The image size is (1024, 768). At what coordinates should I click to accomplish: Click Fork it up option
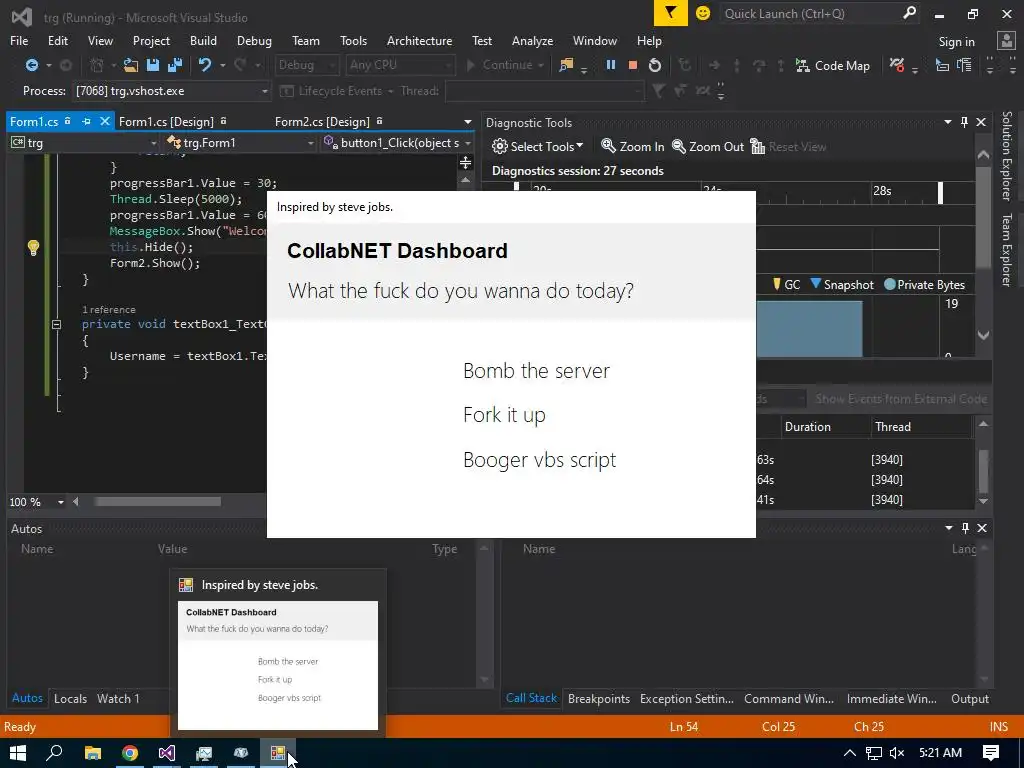504,415
